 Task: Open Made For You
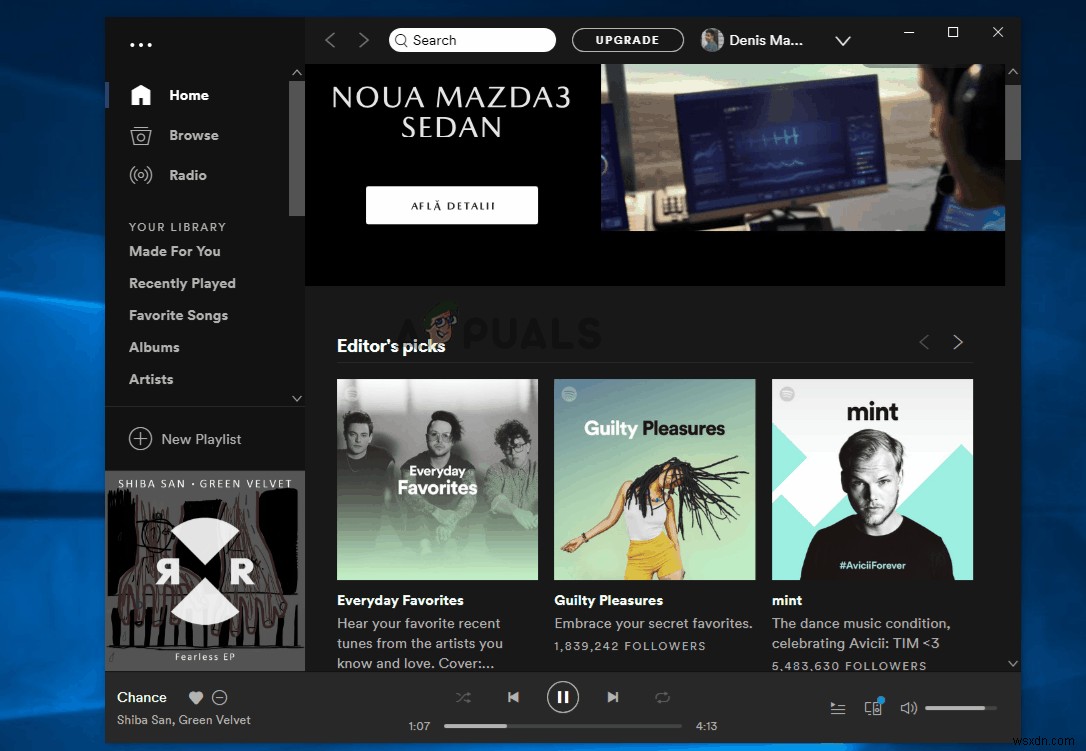click(175, 251)
